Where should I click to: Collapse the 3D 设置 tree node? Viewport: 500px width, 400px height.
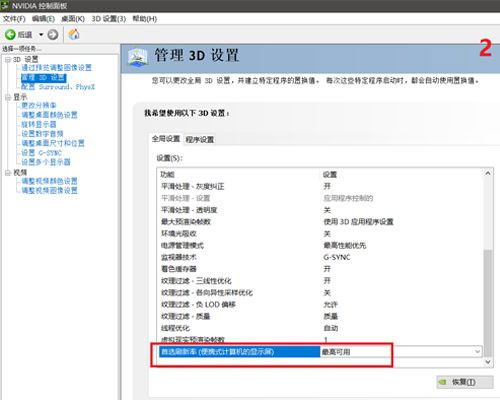click(x=8, y=60)
